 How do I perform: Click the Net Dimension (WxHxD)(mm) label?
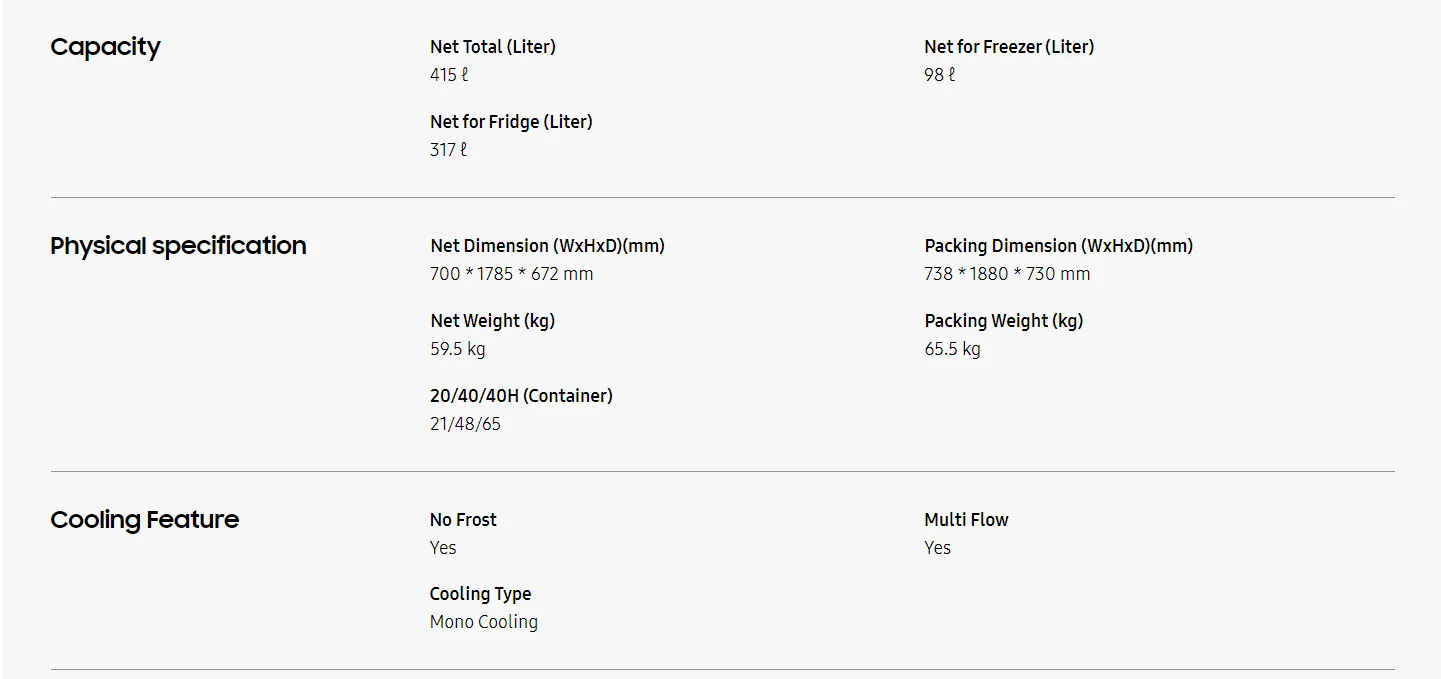[547, 246]
